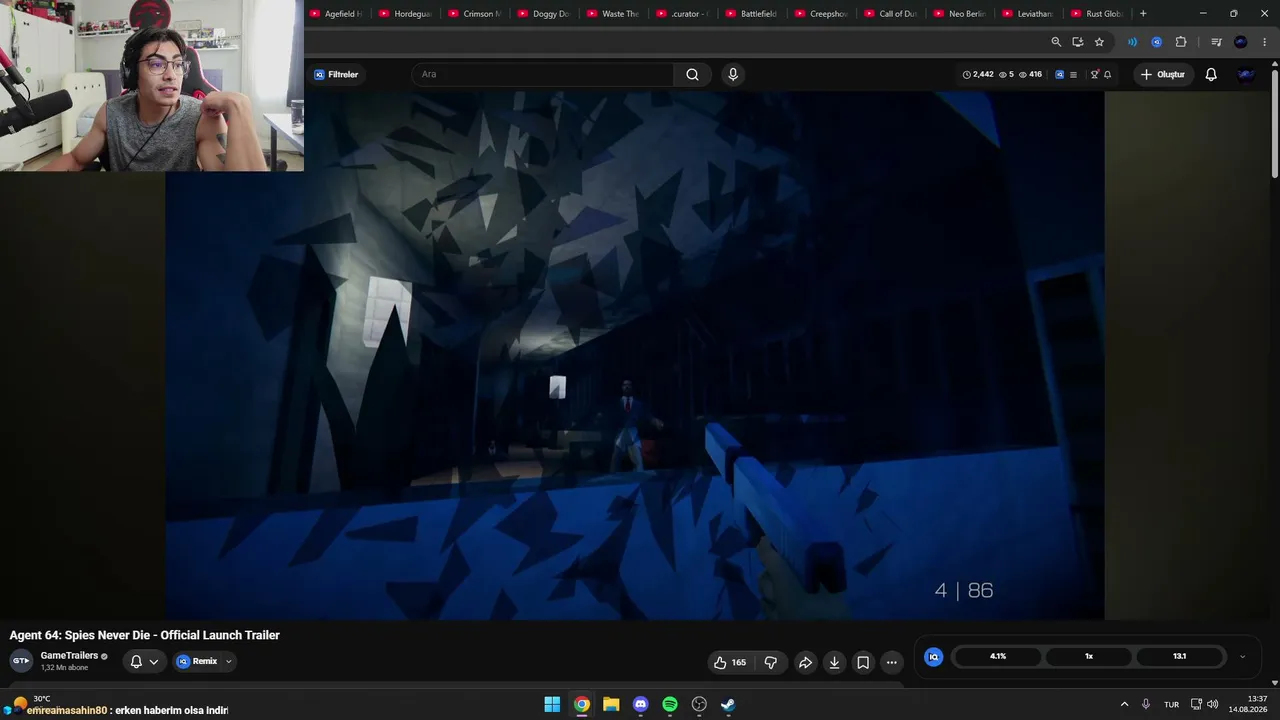
Task: Click the browser zoom magnifier icon
Action: pyautogui.click(x=1056, y=42)
